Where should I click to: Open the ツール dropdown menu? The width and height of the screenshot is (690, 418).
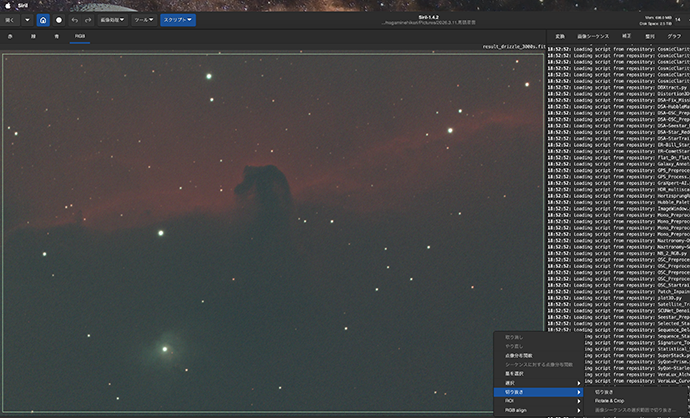[x=143, y=19]
